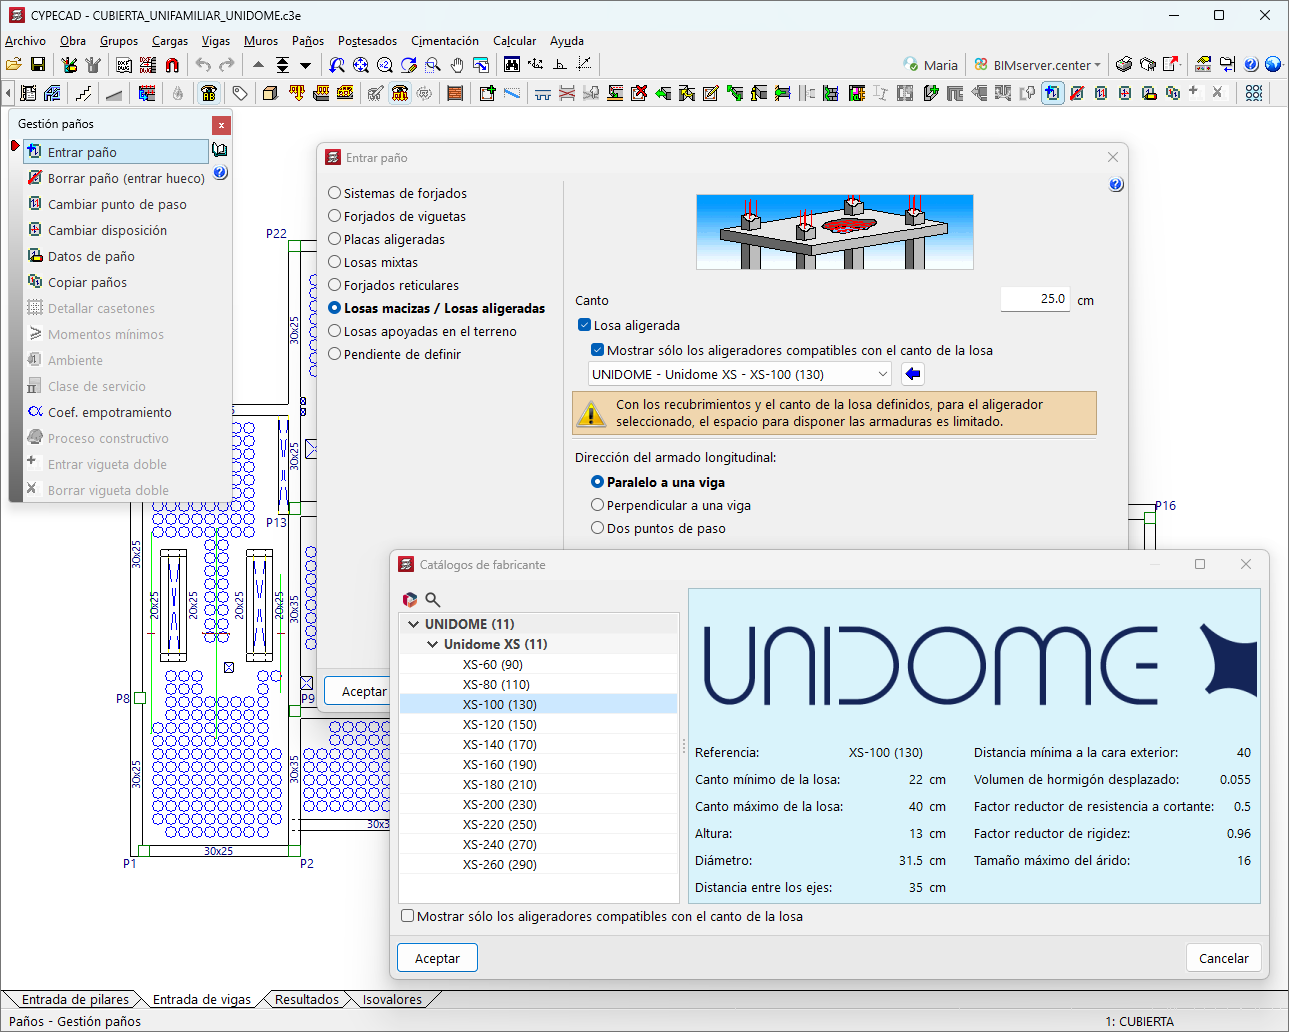Open the Cimentación menu
This screenshot has width=1289, height=1032.
[445, 41]
